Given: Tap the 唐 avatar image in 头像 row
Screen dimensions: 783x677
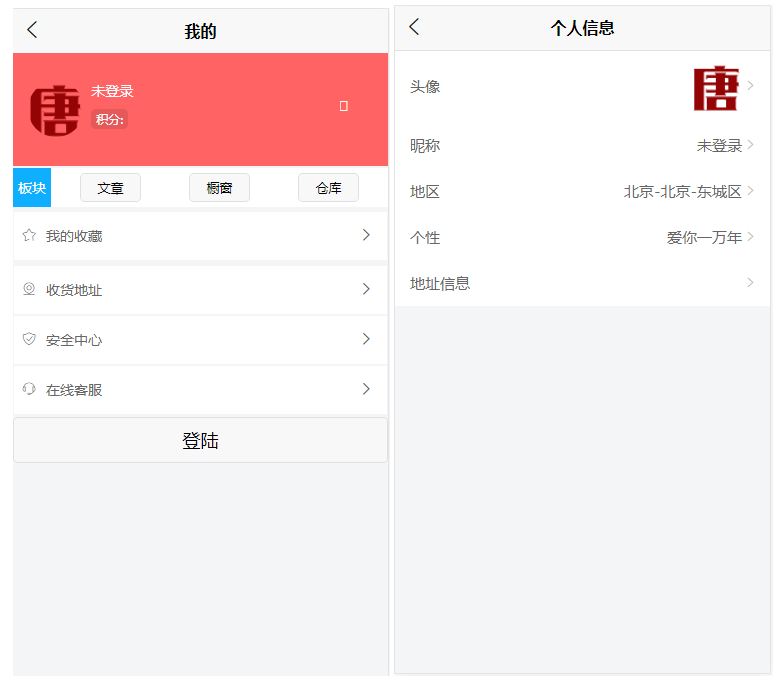Looking at the screenshot, I should [716, 88].
